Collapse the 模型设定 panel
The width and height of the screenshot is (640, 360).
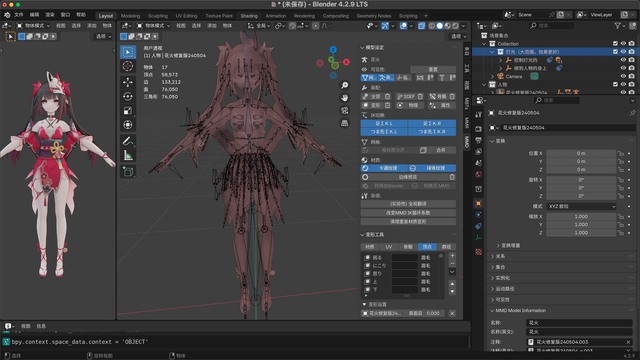pos(362,48)
